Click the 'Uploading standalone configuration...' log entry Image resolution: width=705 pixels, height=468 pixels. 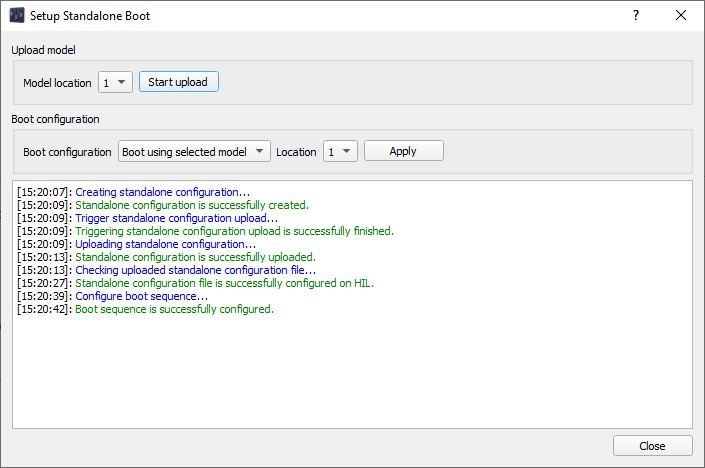coord(165,244)
